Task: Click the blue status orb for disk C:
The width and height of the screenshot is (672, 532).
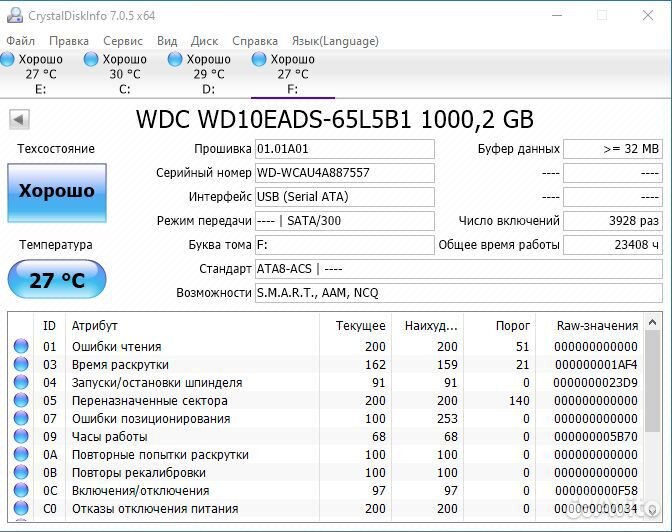Action: tap(91, 59)
